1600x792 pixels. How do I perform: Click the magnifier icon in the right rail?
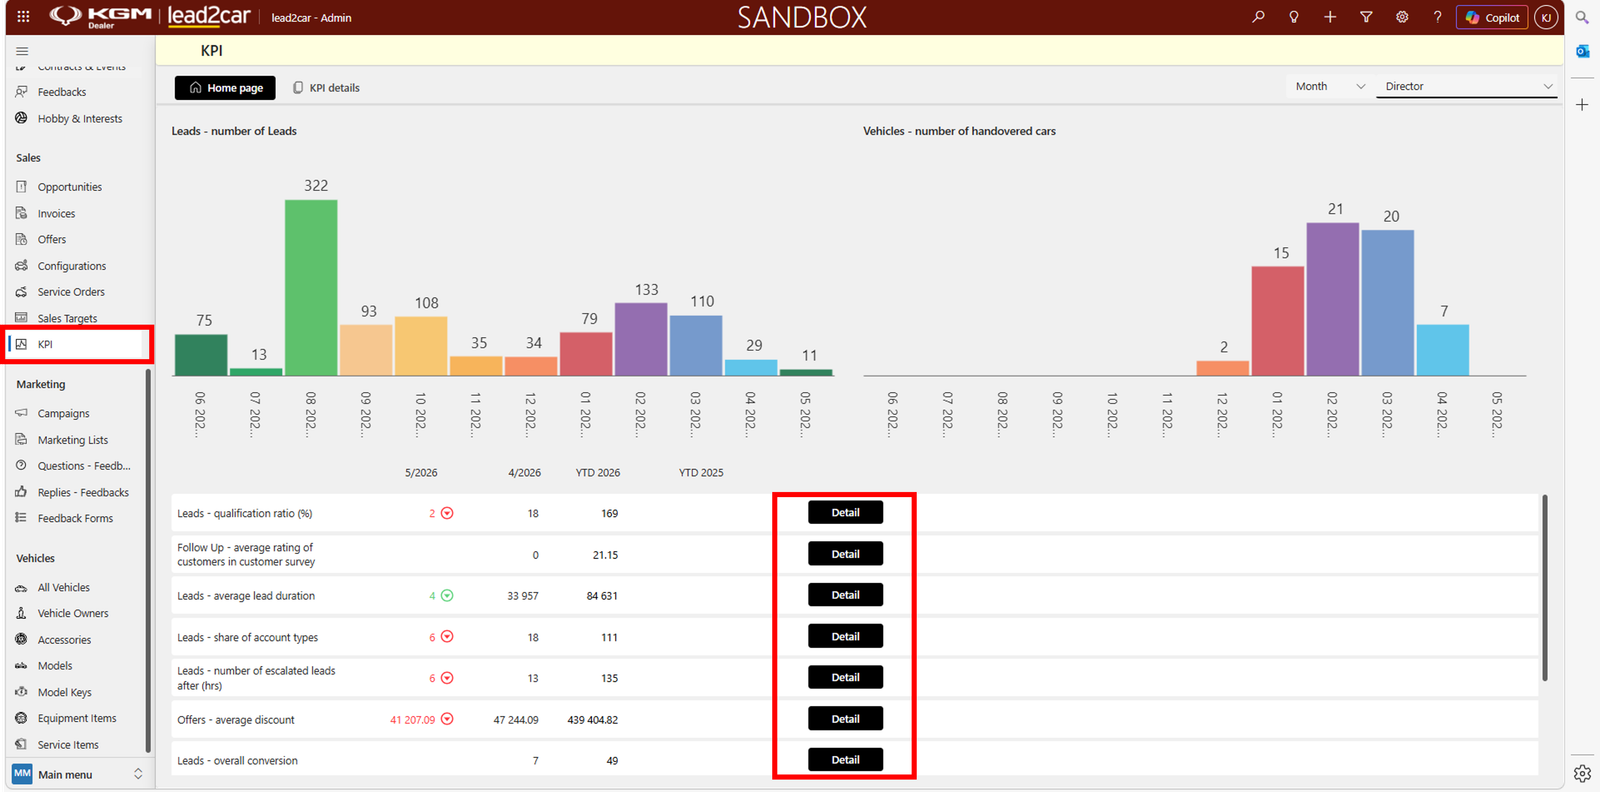coord(1582,17)
